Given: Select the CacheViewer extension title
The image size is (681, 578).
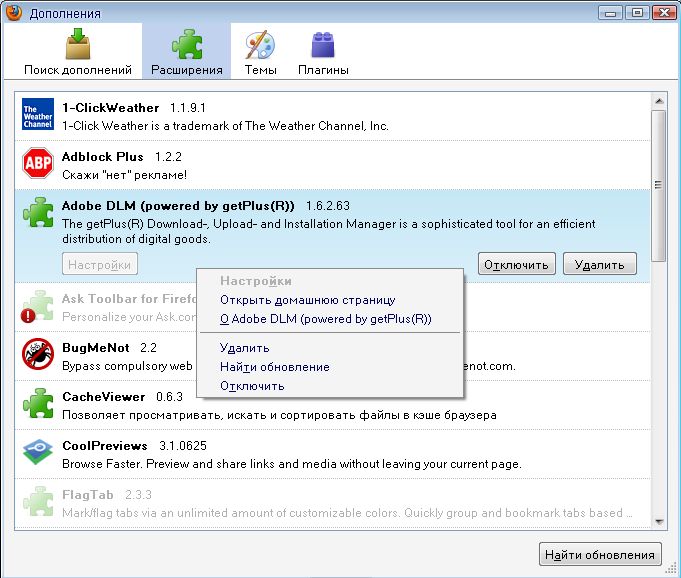Looking at the screenshot, I should point(103,396).
